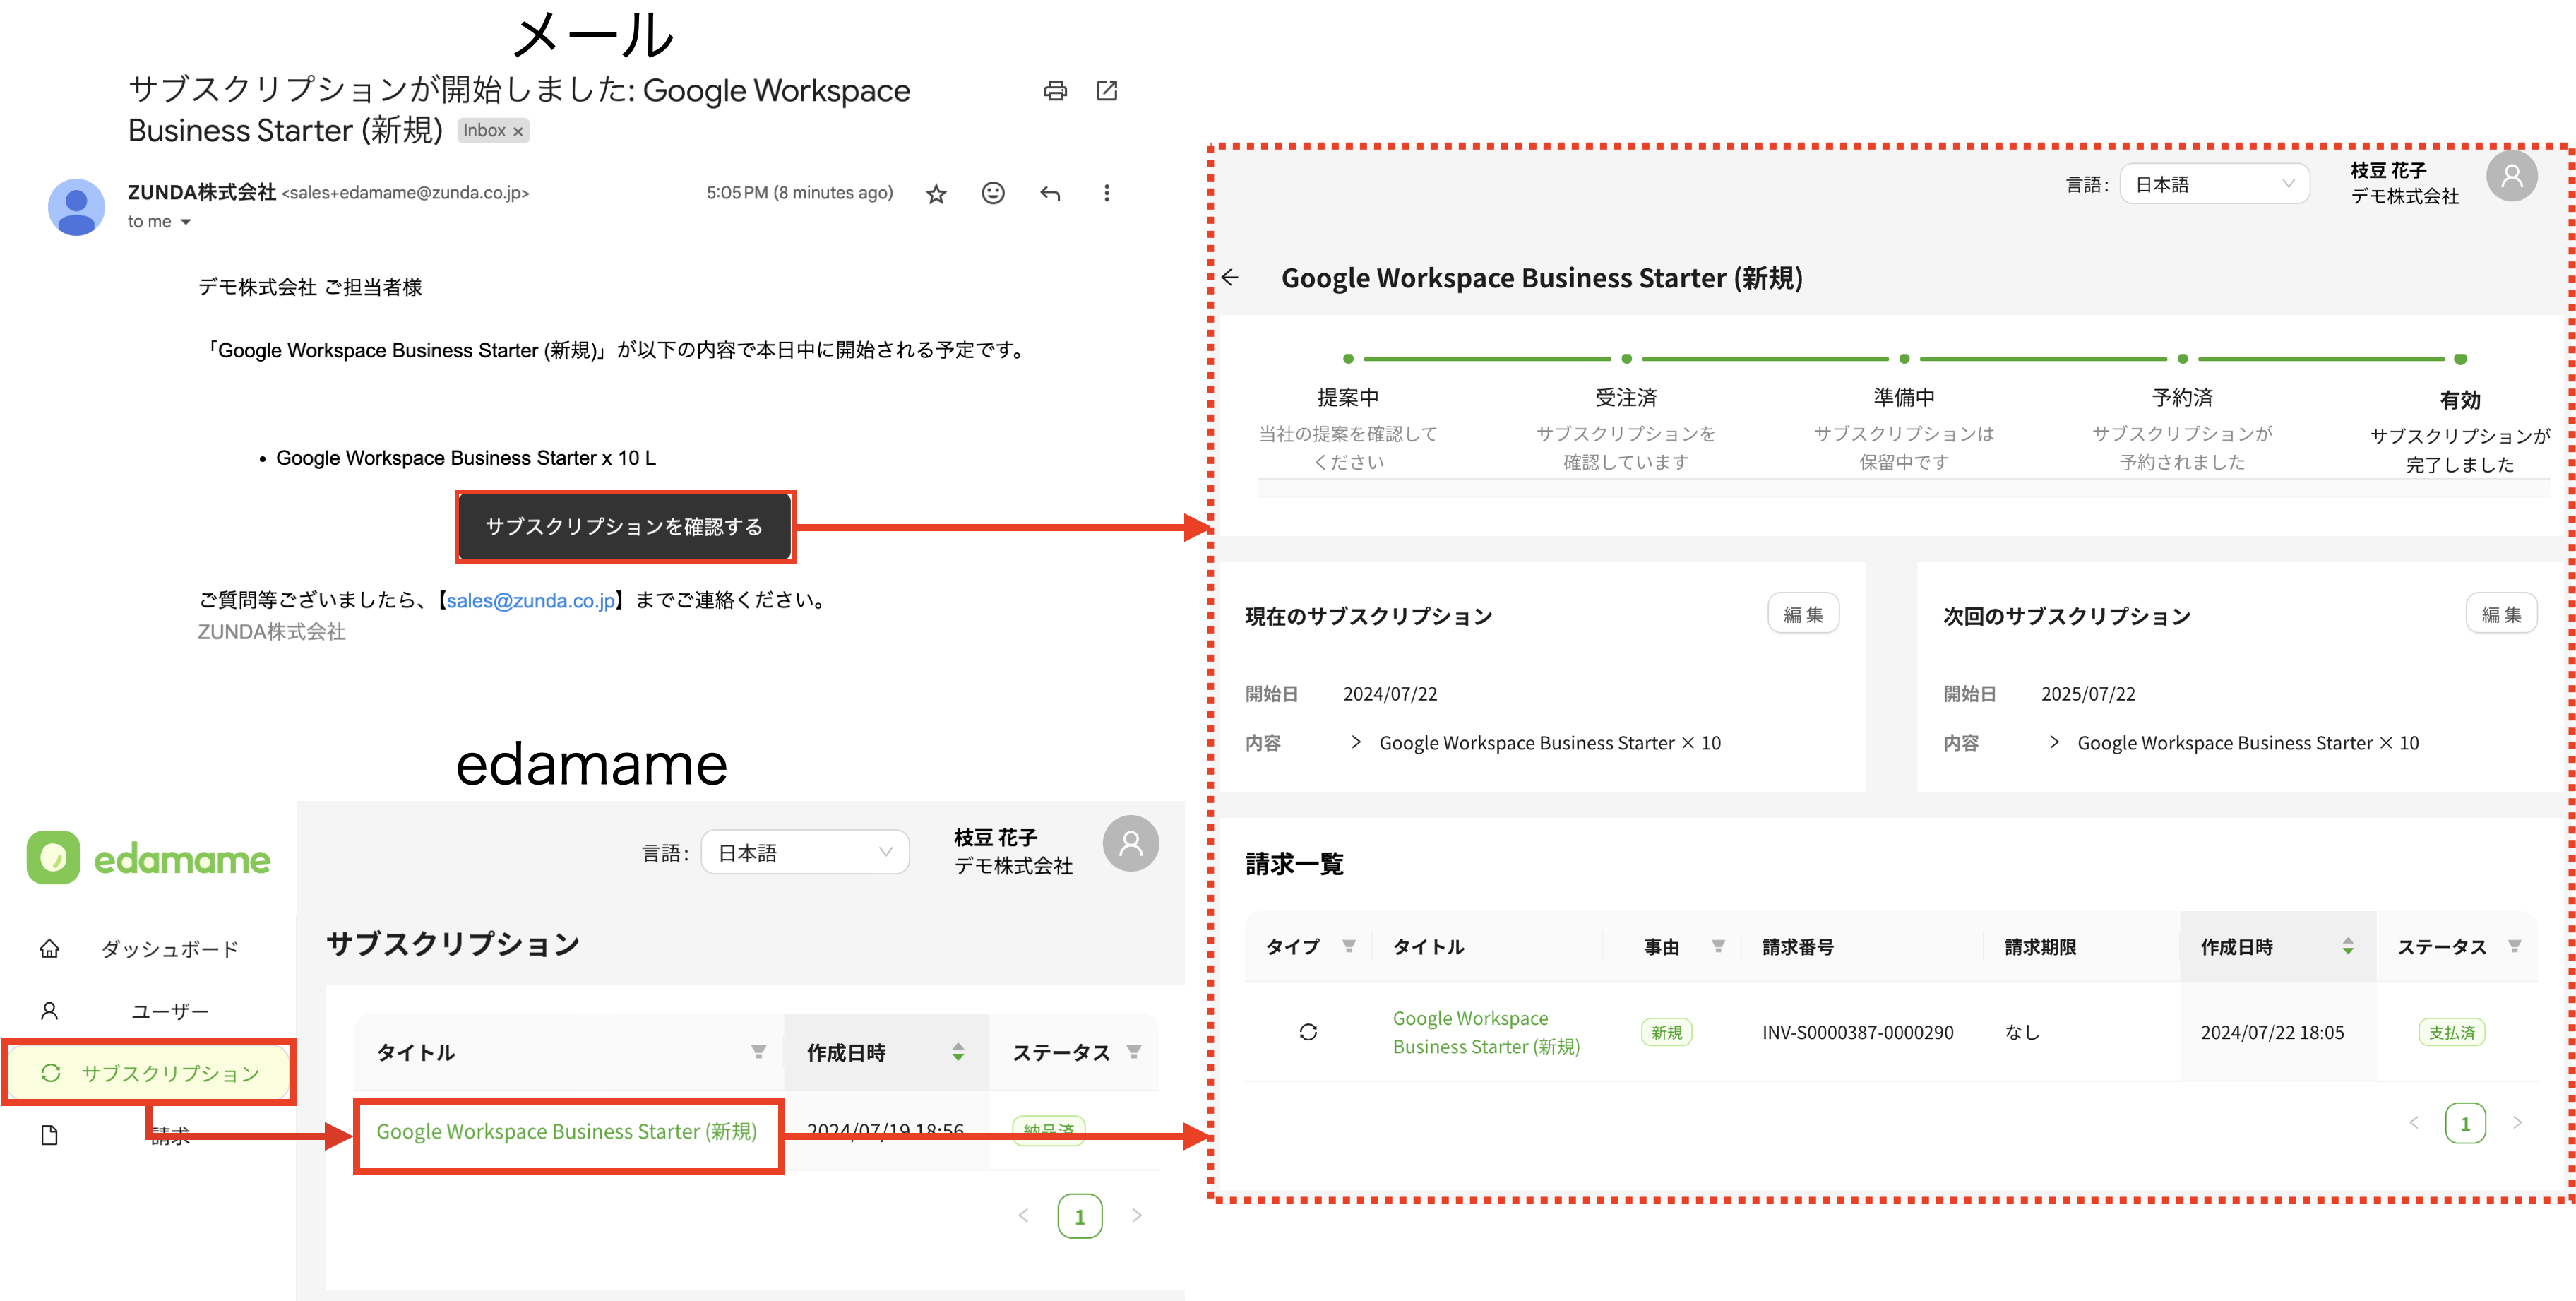Screen dimensions: 2576x1301
Task: Open invoice Google Workspace Business Starter (新規)
Action: point(1487,1032)
